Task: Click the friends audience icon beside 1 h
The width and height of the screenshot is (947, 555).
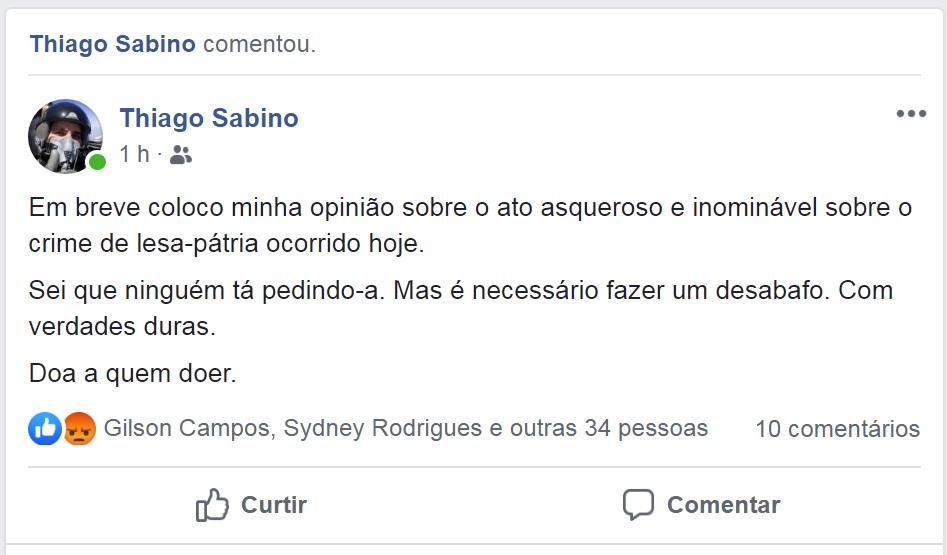Action: [181, 155]
